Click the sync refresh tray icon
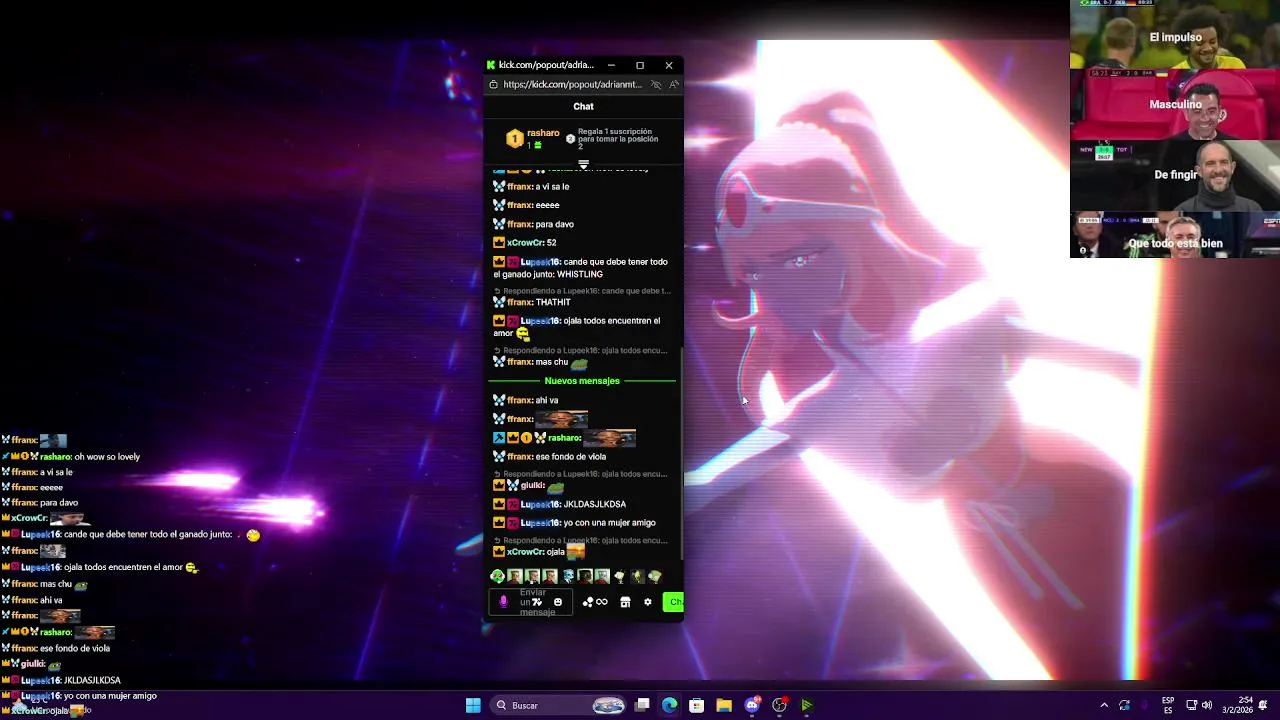 [x=1125, y=705]
